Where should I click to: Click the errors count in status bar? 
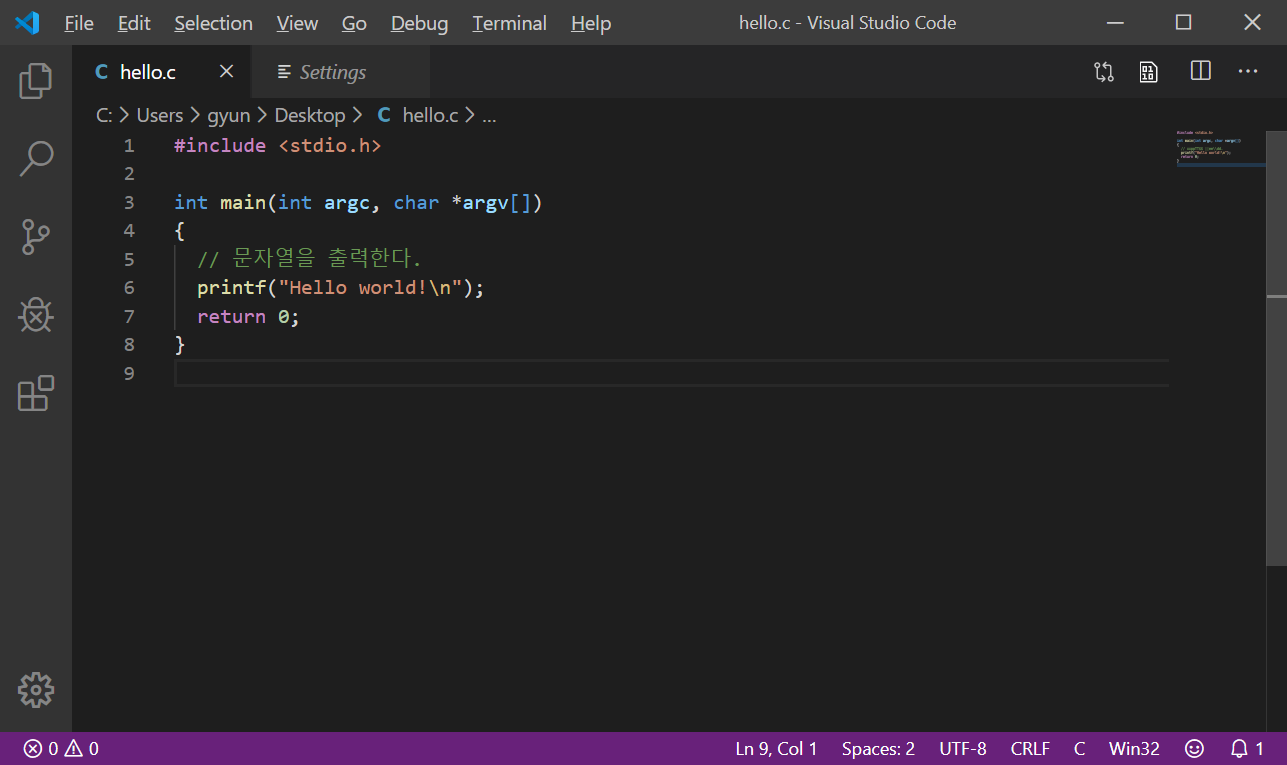click(41, 748)
